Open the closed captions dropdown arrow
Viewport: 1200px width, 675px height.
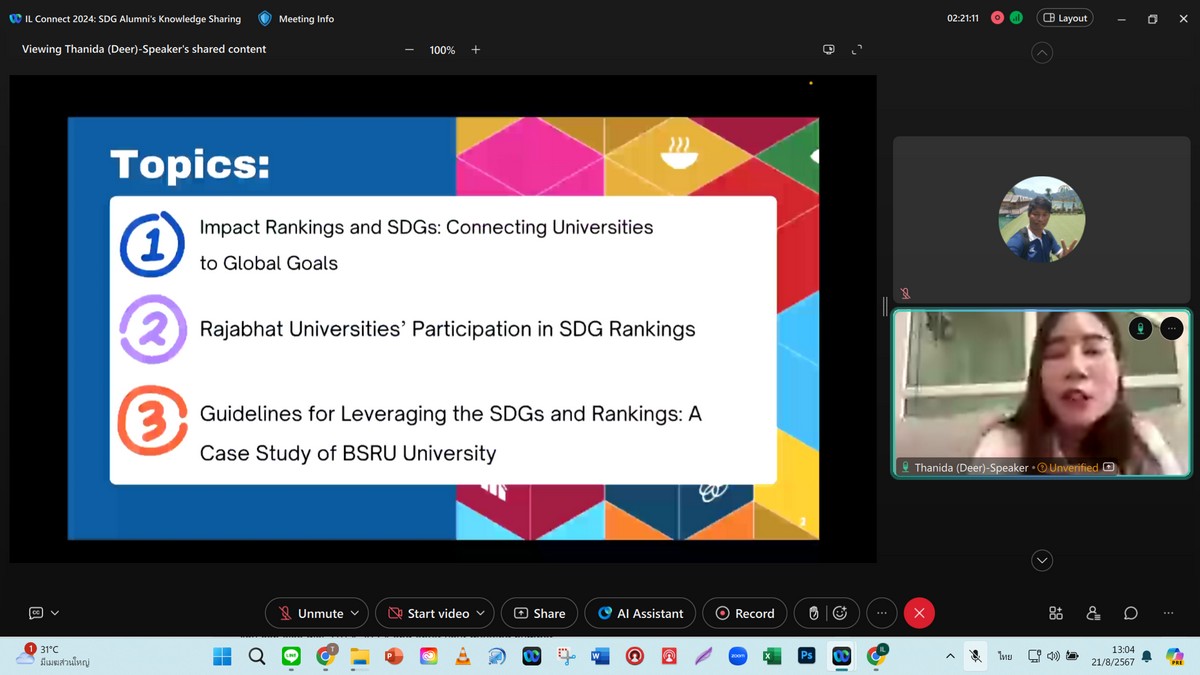[x=55, y=613]
